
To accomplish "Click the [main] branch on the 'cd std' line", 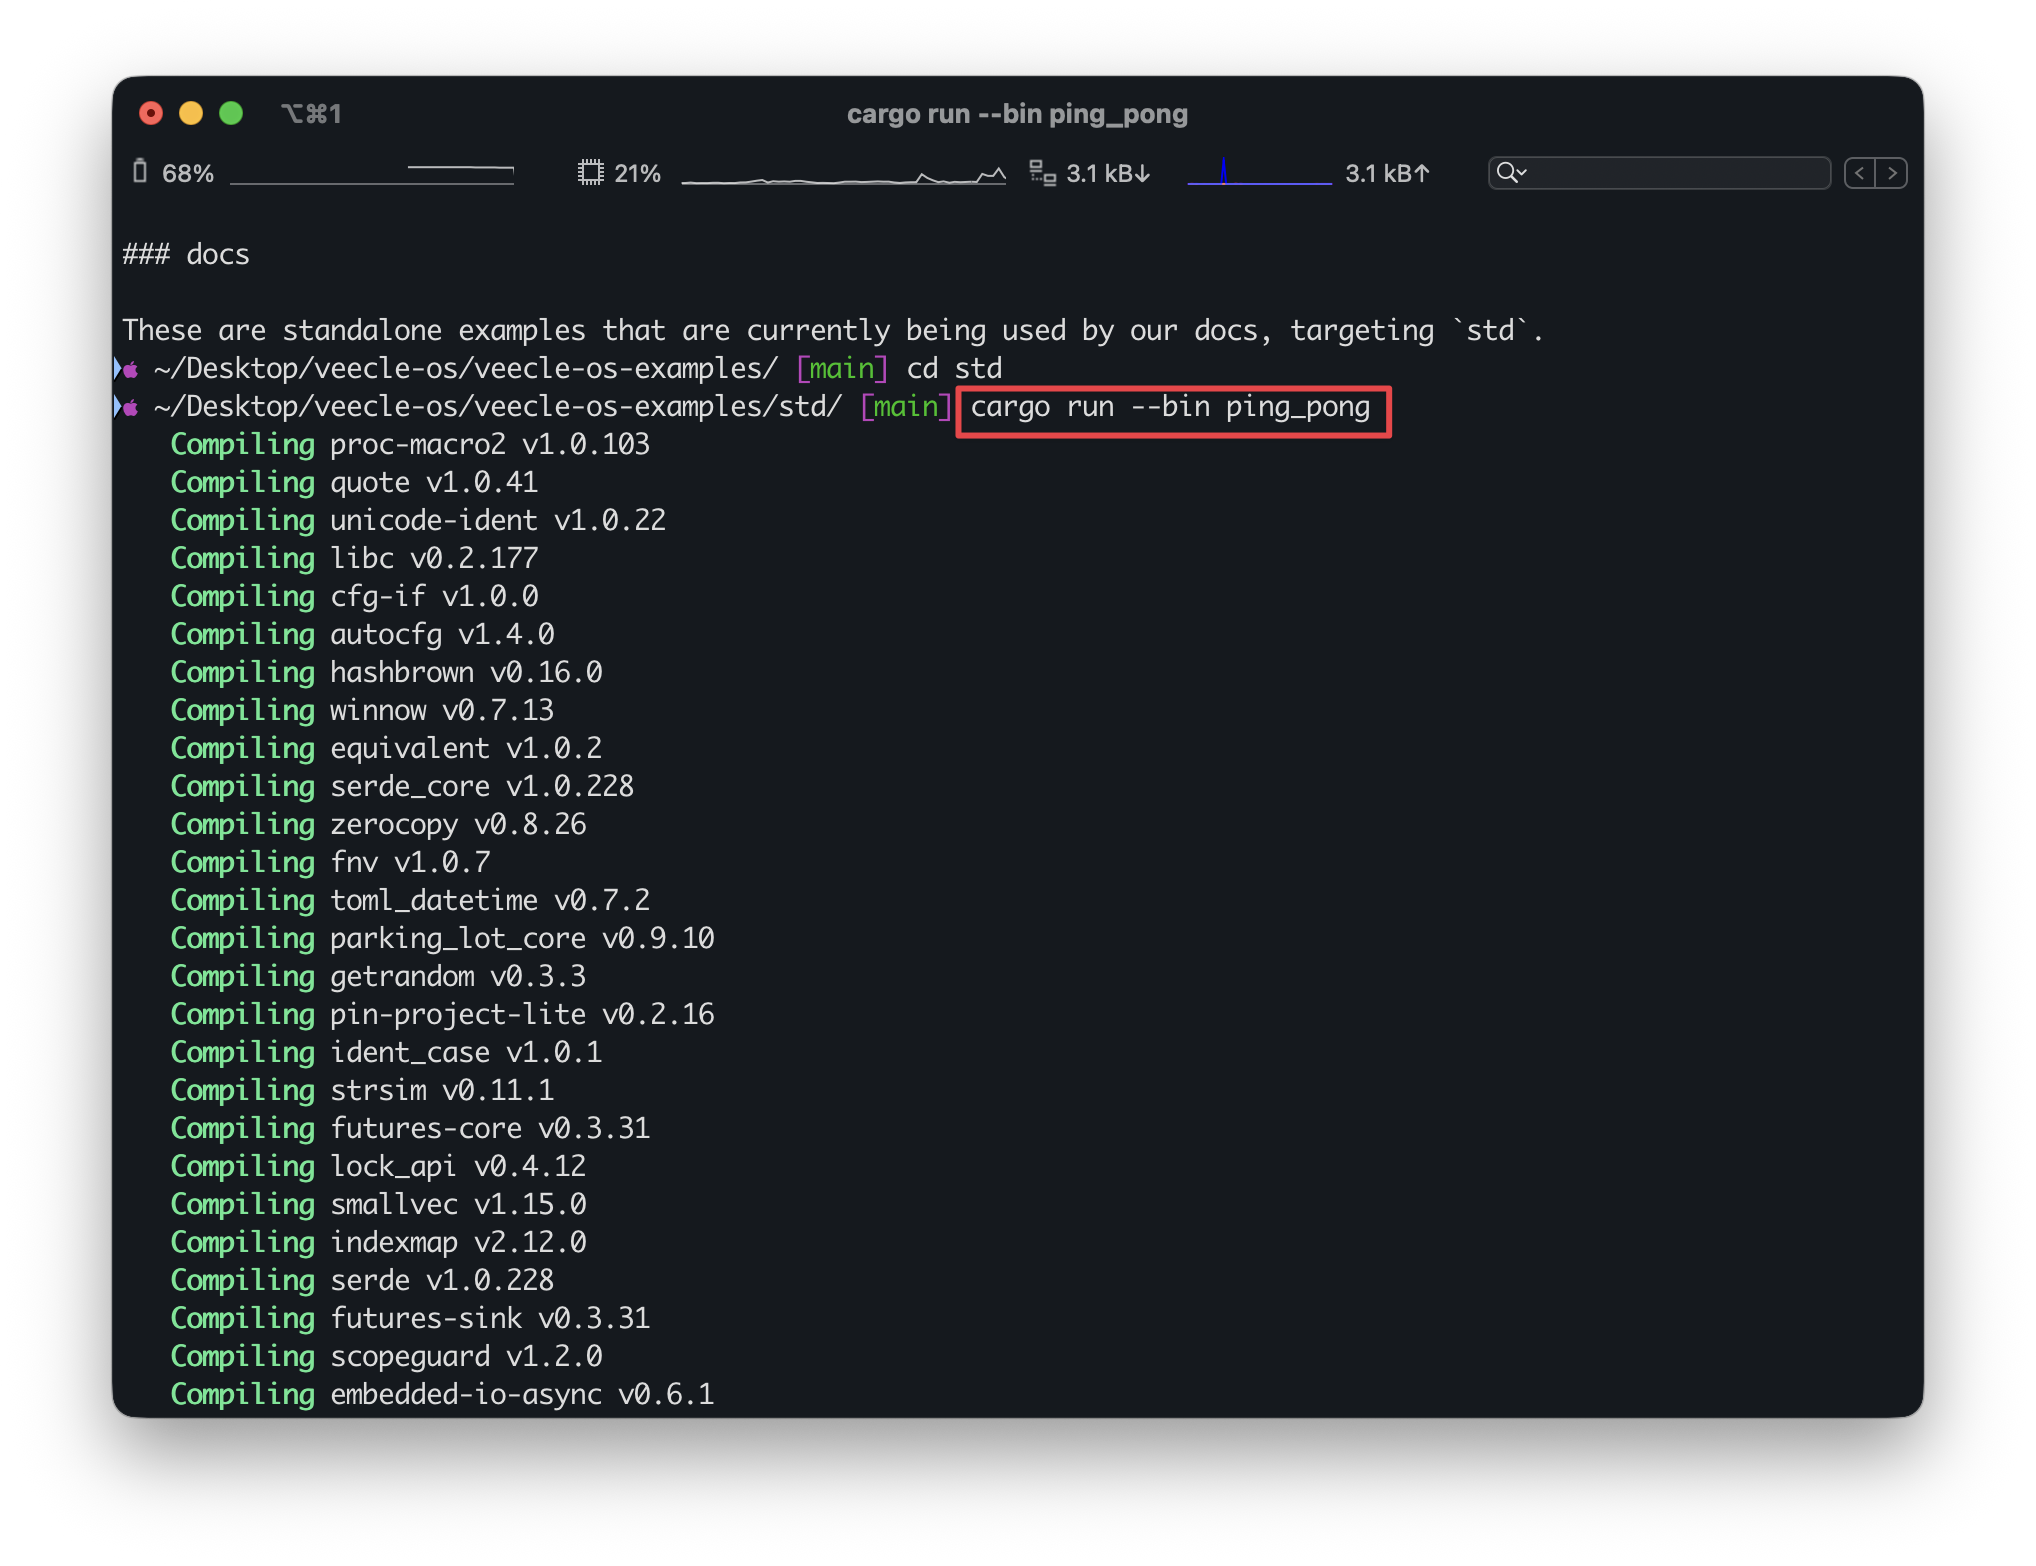I will [x=842, y=369].
